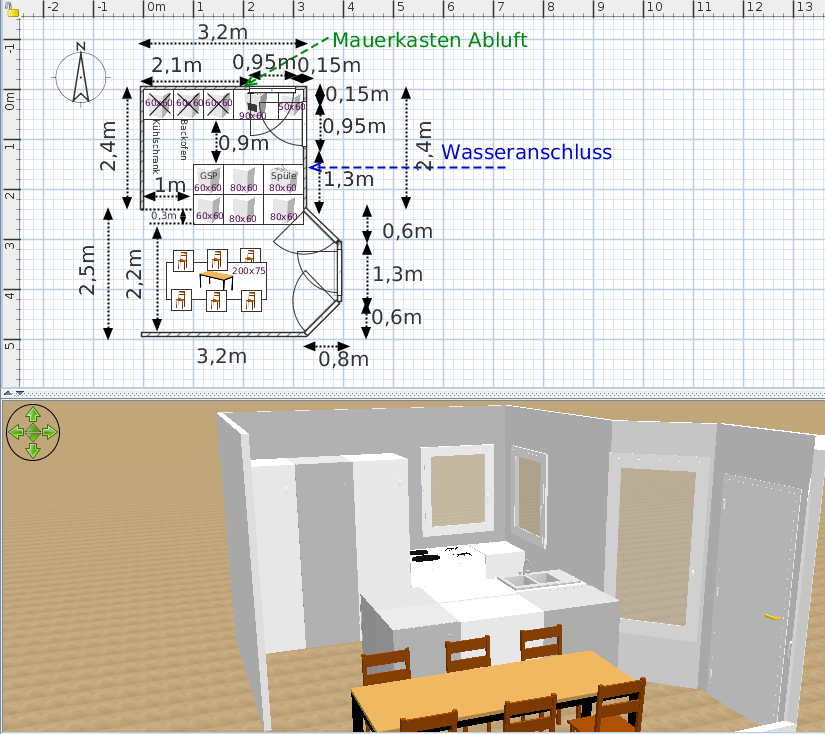Expand plan view with split pane down arrow
Viewport: 825px width, 734px height.
pos(22,392)
